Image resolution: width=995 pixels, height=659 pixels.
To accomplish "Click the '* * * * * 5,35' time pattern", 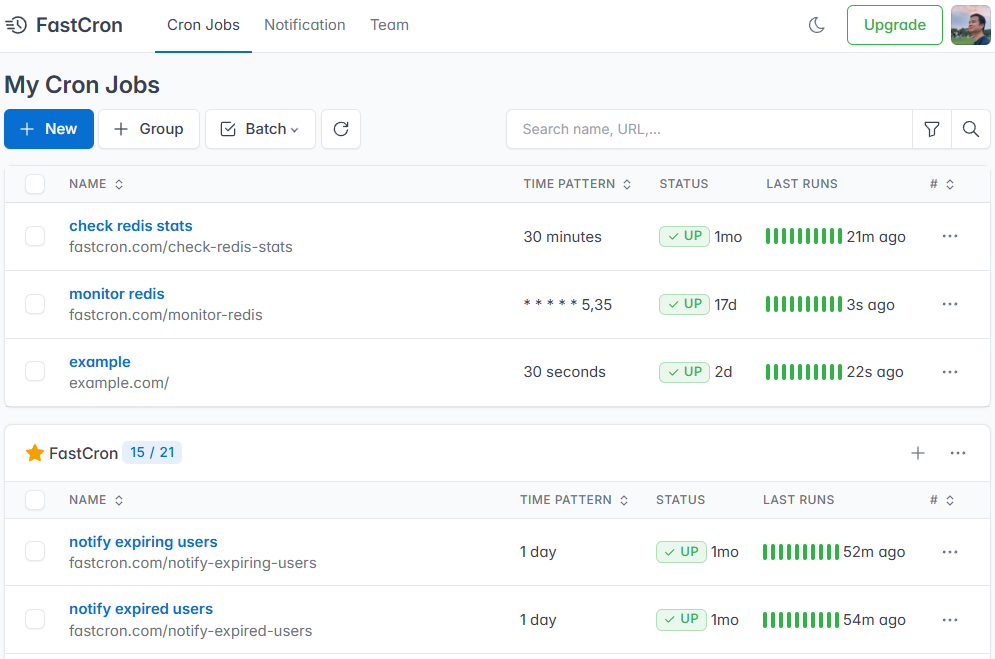I will tap(568, 304).
